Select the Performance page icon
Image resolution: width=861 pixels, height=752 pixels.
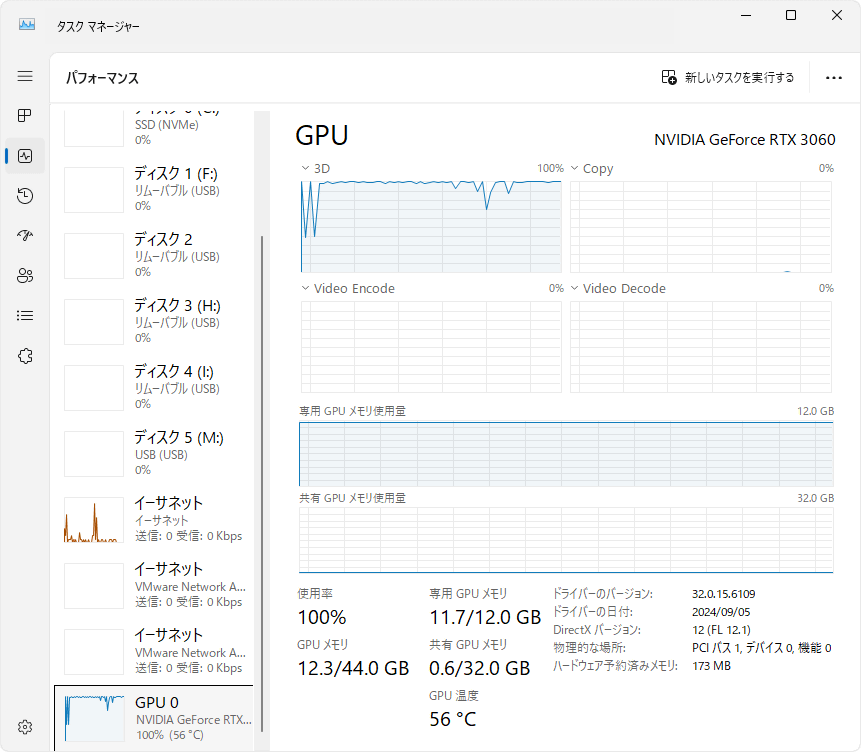(25, 156)
